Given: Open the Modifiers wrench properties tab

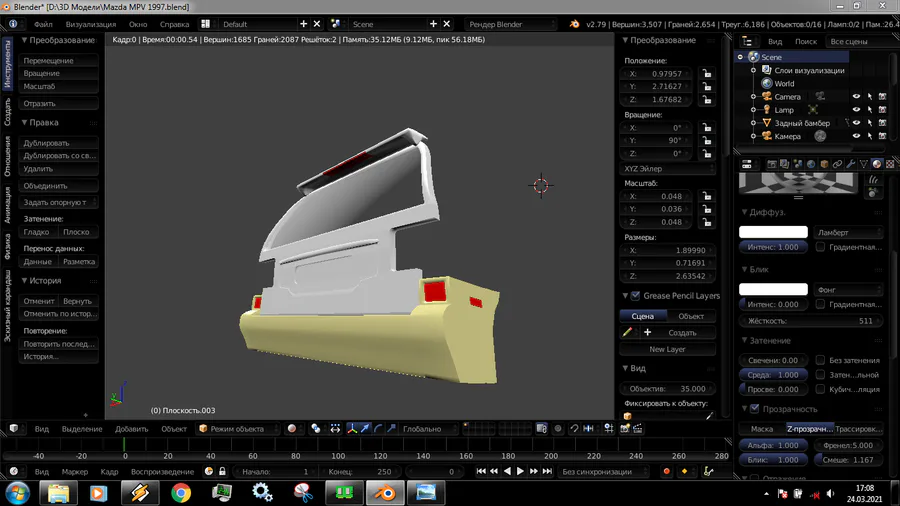Looking at the screenshot, I should pos(851,164).
